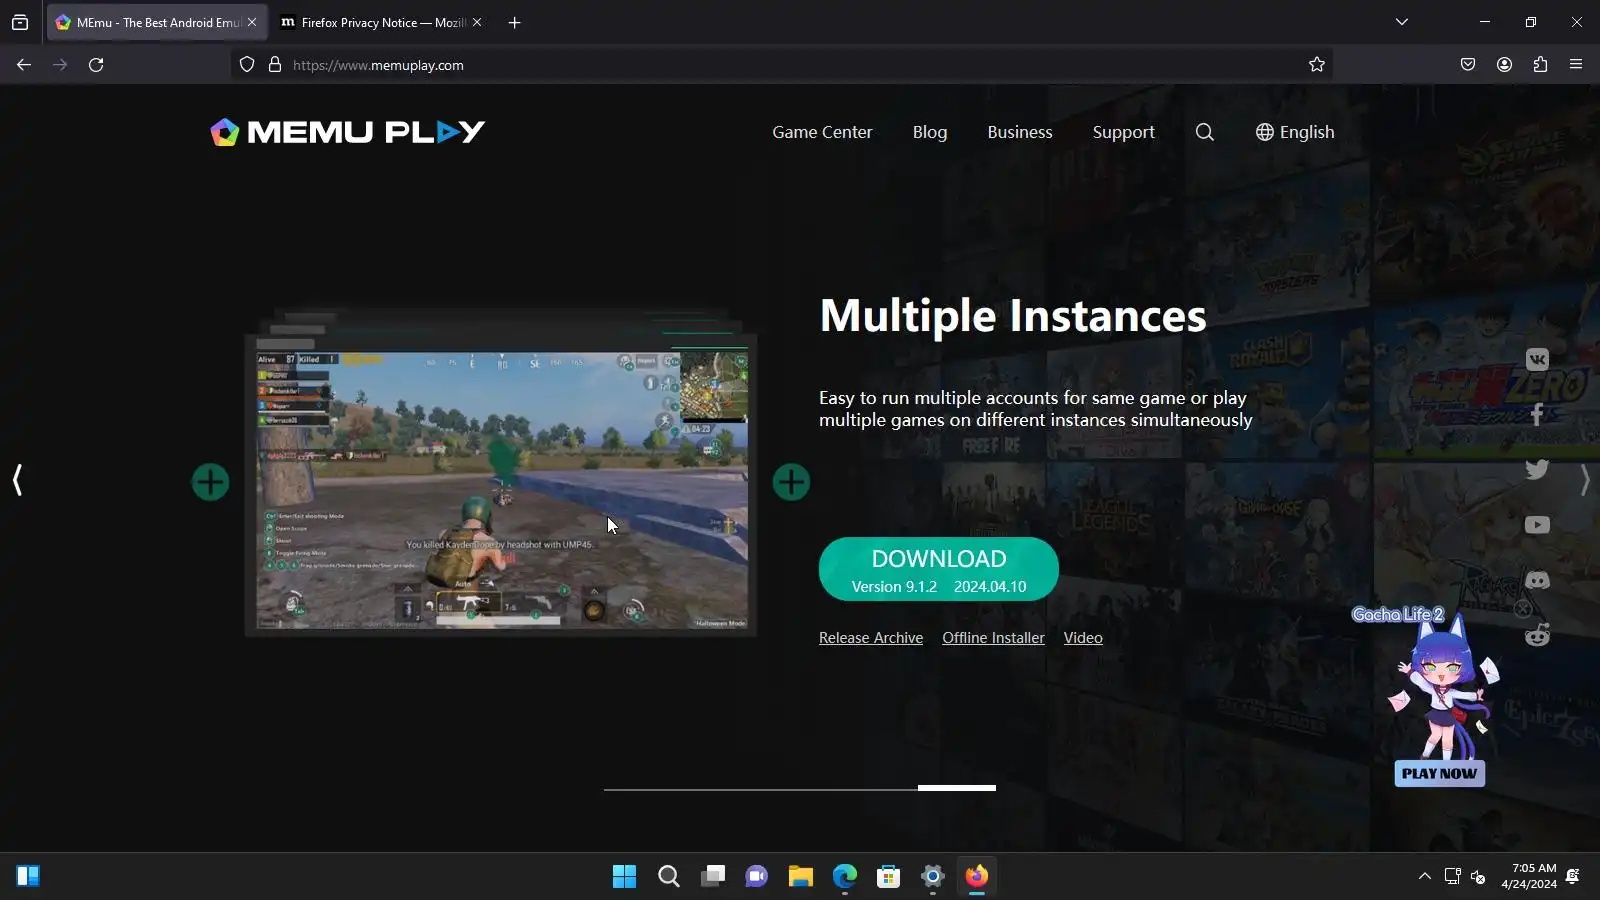
Task: Open taskbar Search
Action: (668, 877)
